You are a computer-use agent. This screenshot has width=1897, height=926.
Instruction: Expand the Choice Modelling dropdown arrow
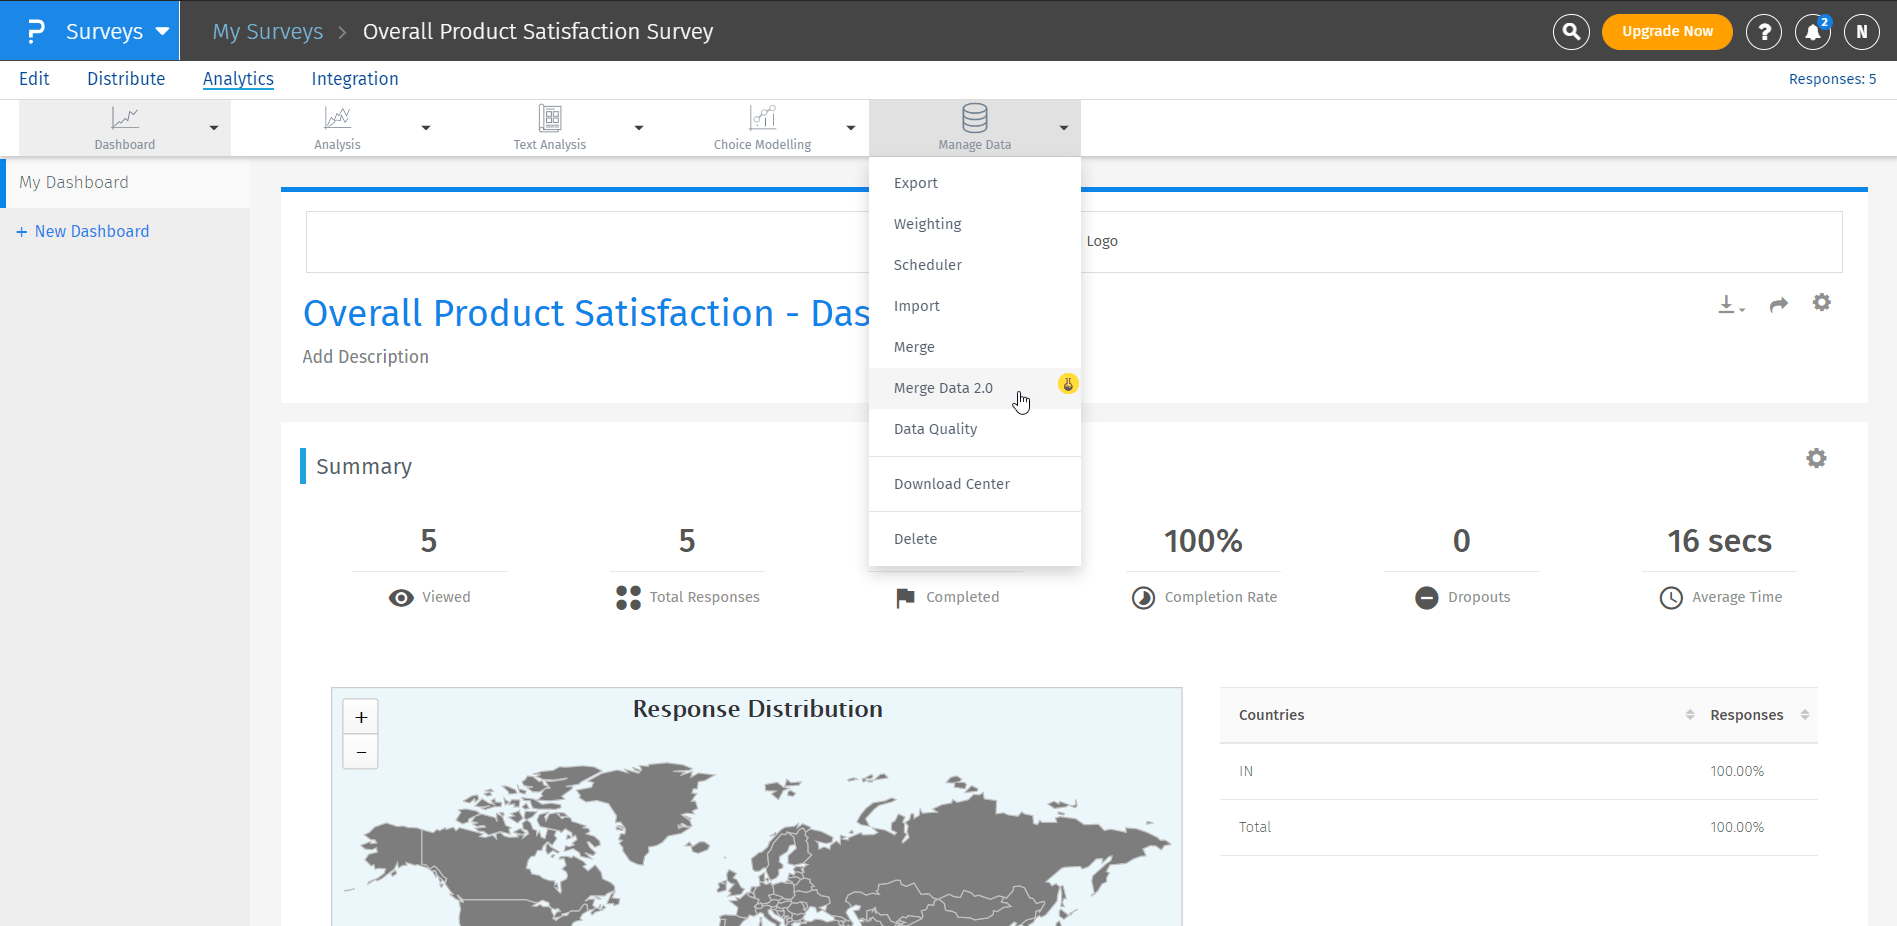click(x=851, y=128)
